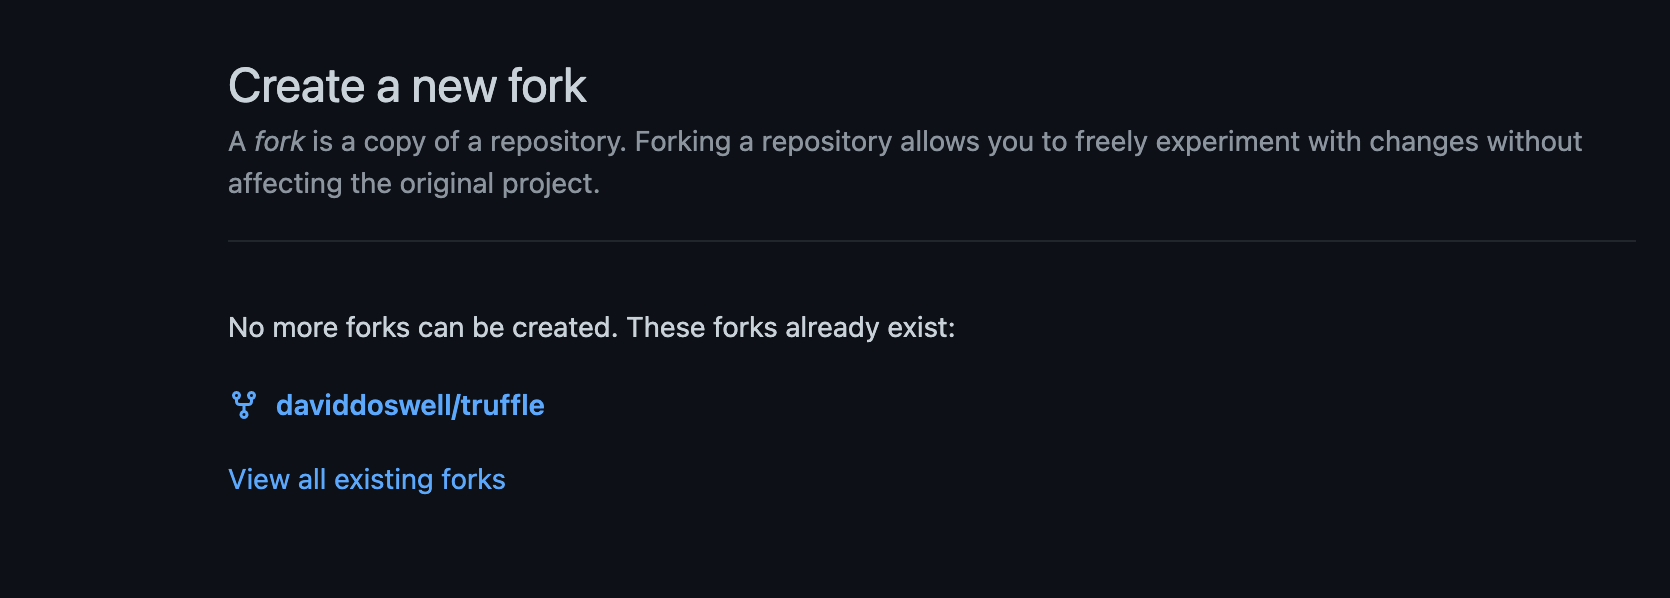The height and width of the screenshot is (598, 1670).
Task: Click the word "repository." ending the first sentence
Action: 558,142
